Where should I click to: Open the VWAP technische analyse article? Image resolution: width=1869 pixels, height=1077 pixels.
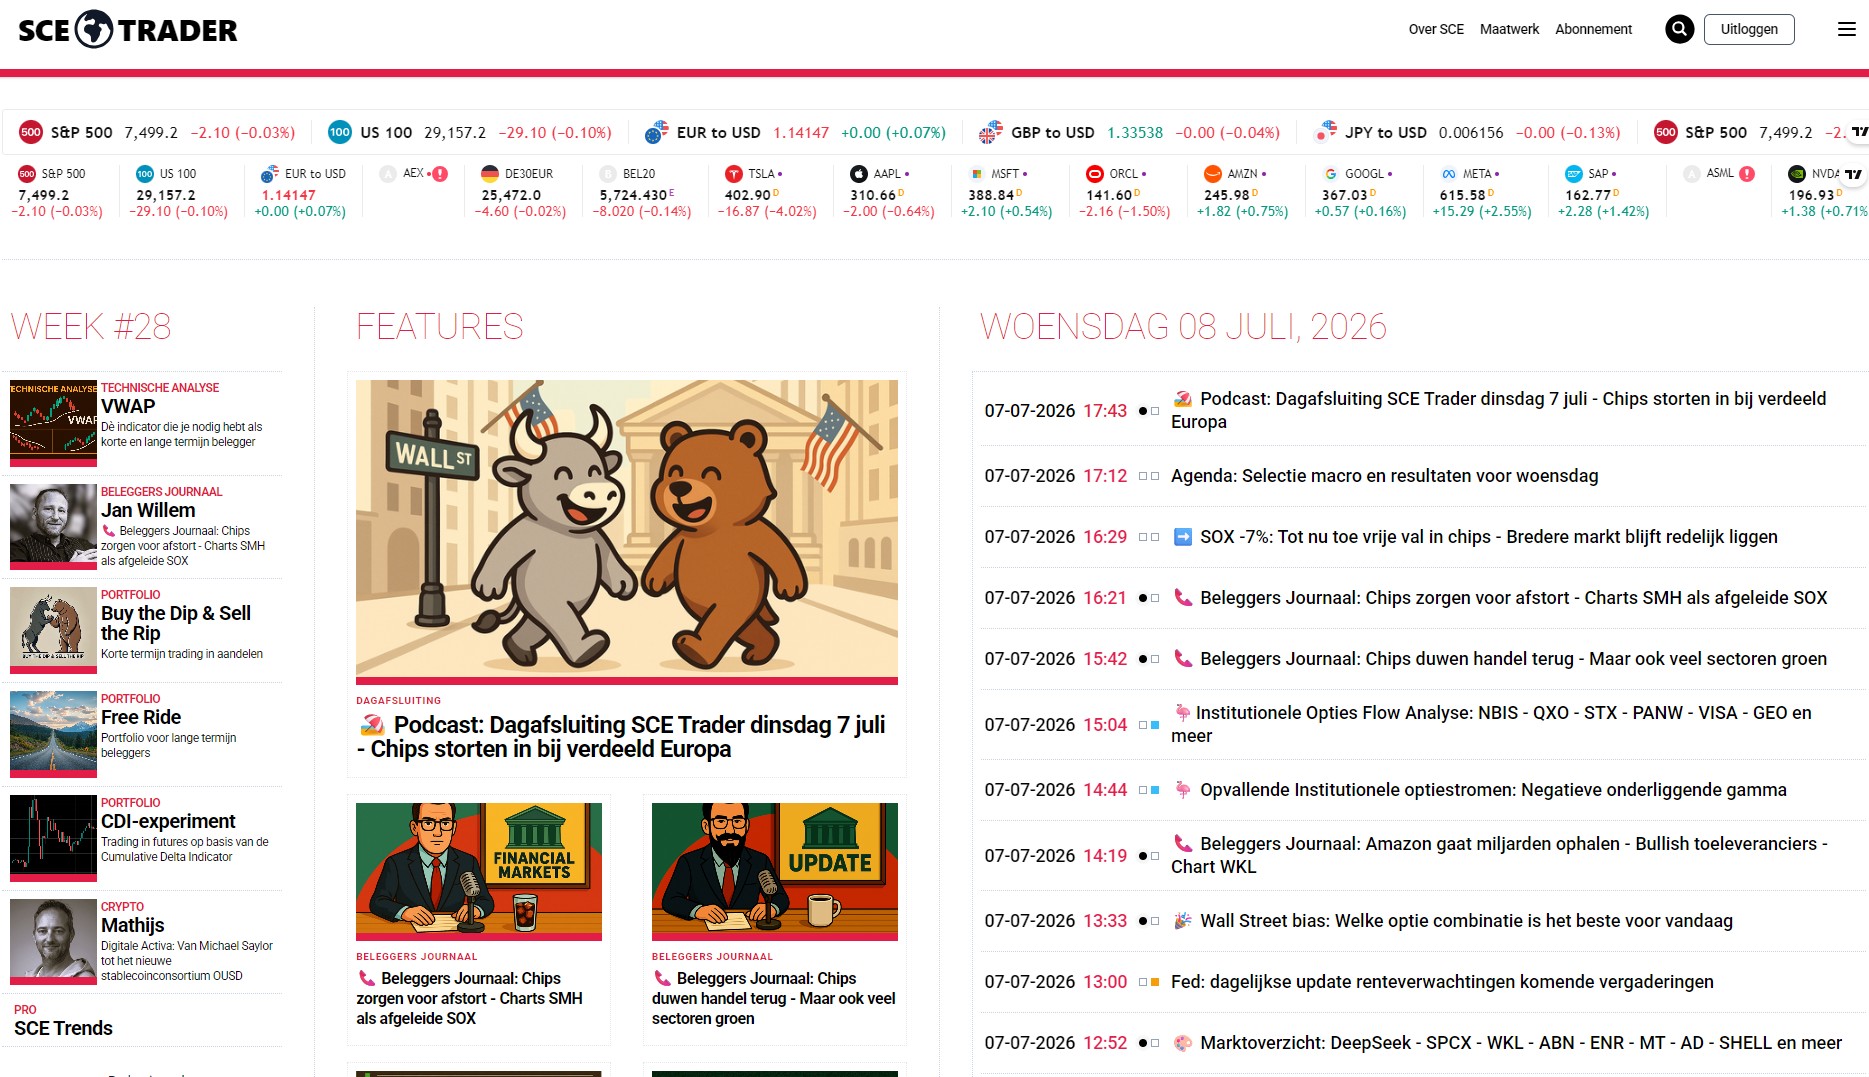point(128,406)
